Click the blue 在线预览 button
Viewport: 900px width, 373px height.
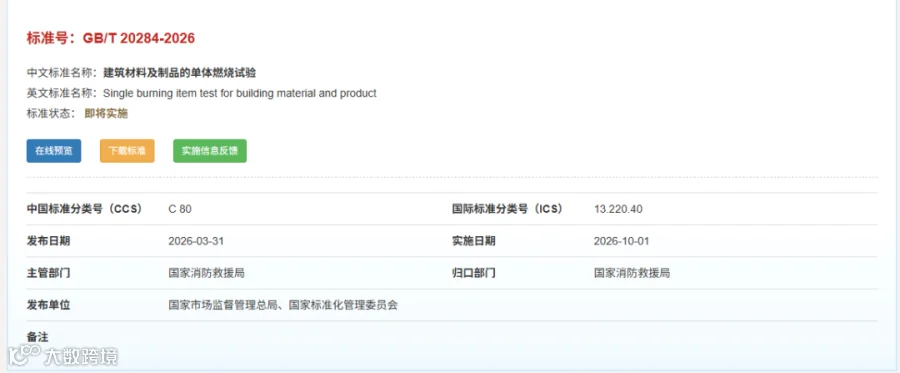click(54, 151)
